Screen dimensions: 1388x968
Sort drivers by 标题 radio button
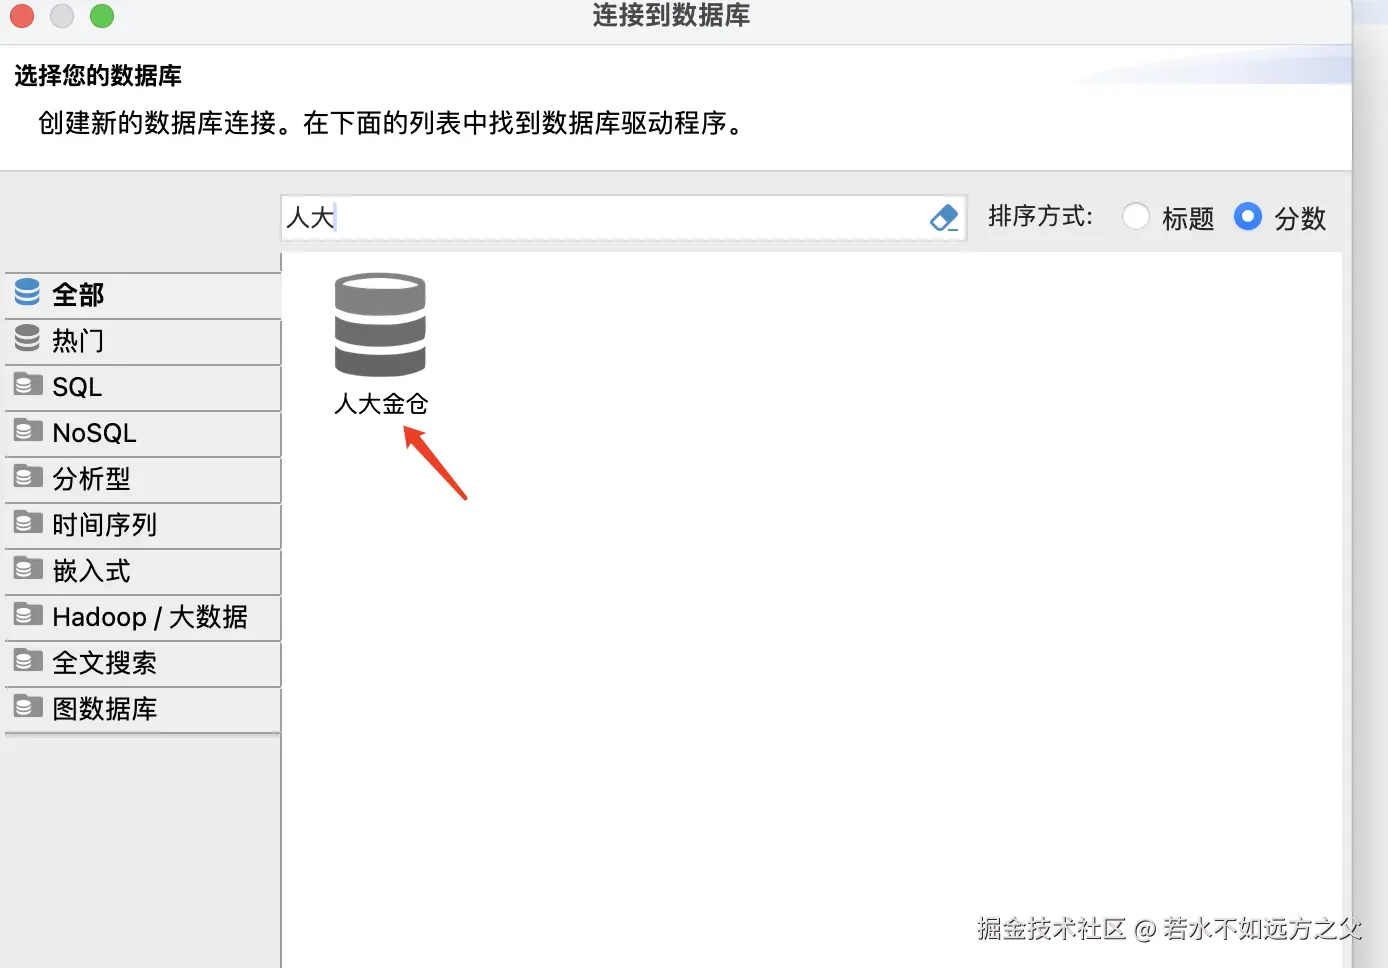pos(1136,216)
